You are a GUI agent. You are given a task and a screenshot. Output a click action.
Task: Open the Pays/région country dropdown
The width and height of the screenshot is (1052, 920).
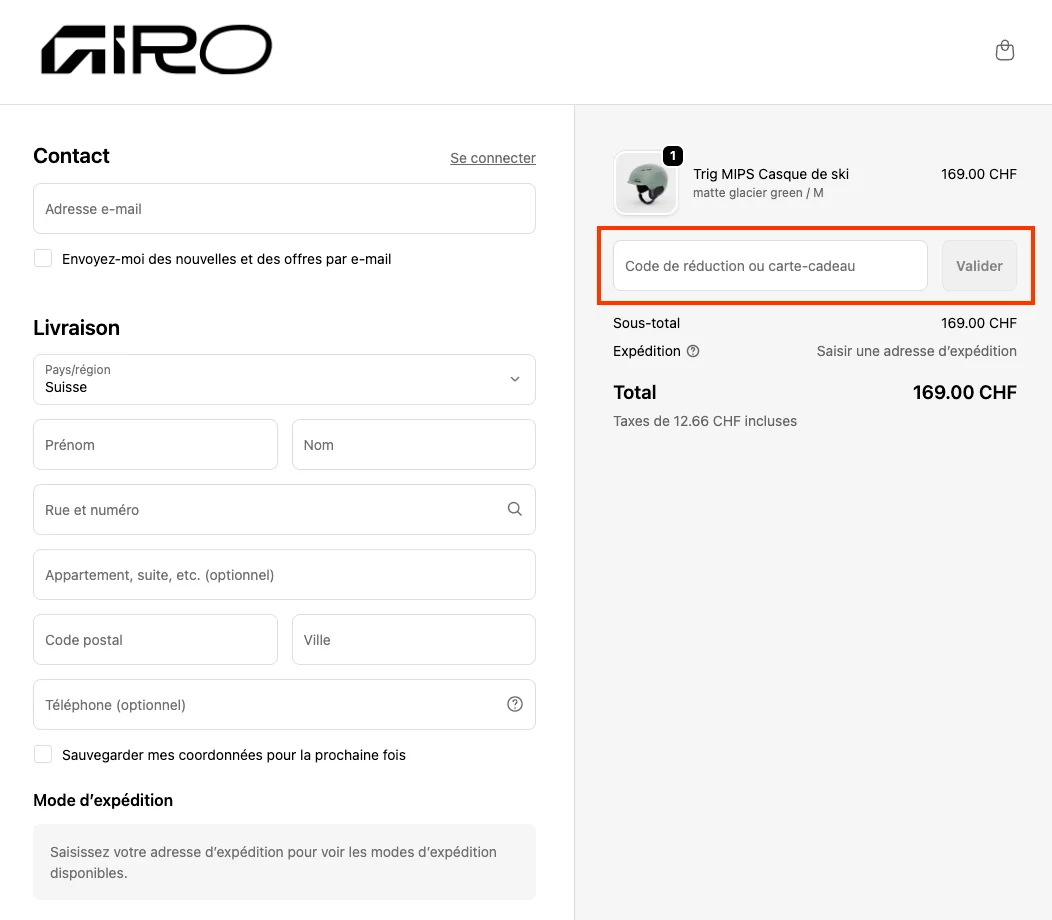click(x=284, y=380)
